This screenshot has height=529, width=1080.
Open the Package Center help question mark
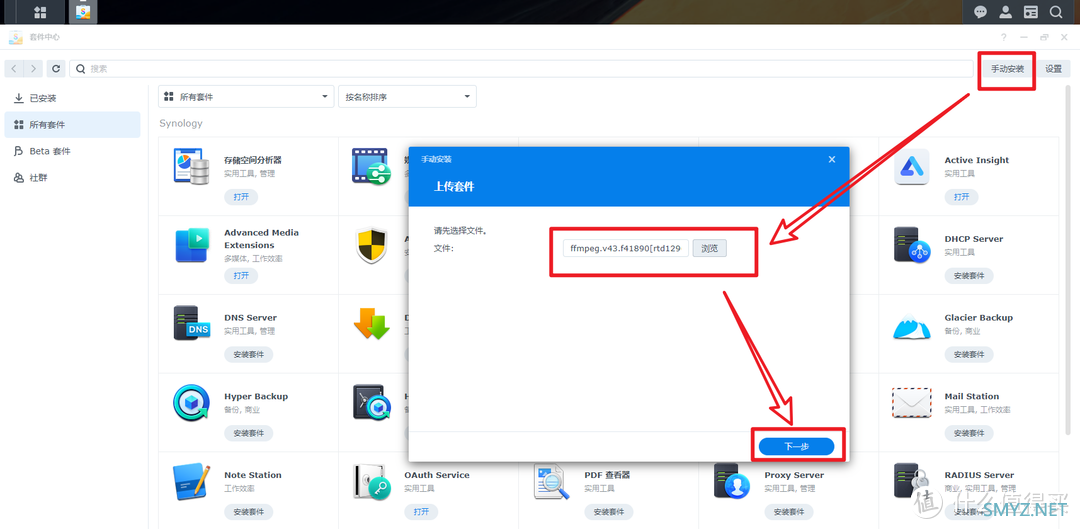tap(1003, 37)
